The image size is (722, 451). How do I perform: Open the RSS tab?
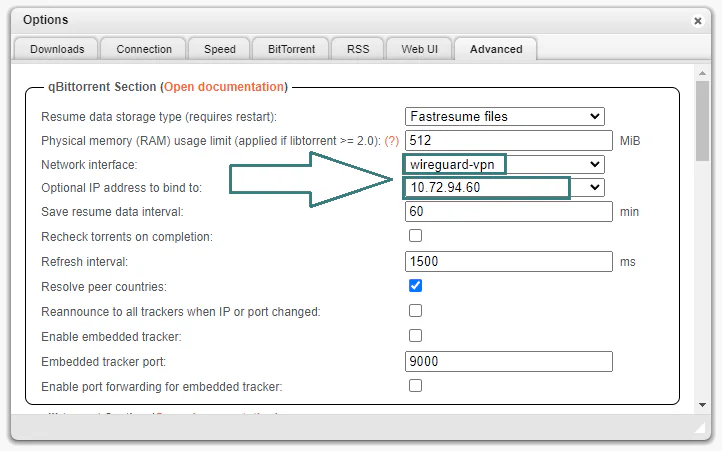pyautogui.click(x=358, y=49)
